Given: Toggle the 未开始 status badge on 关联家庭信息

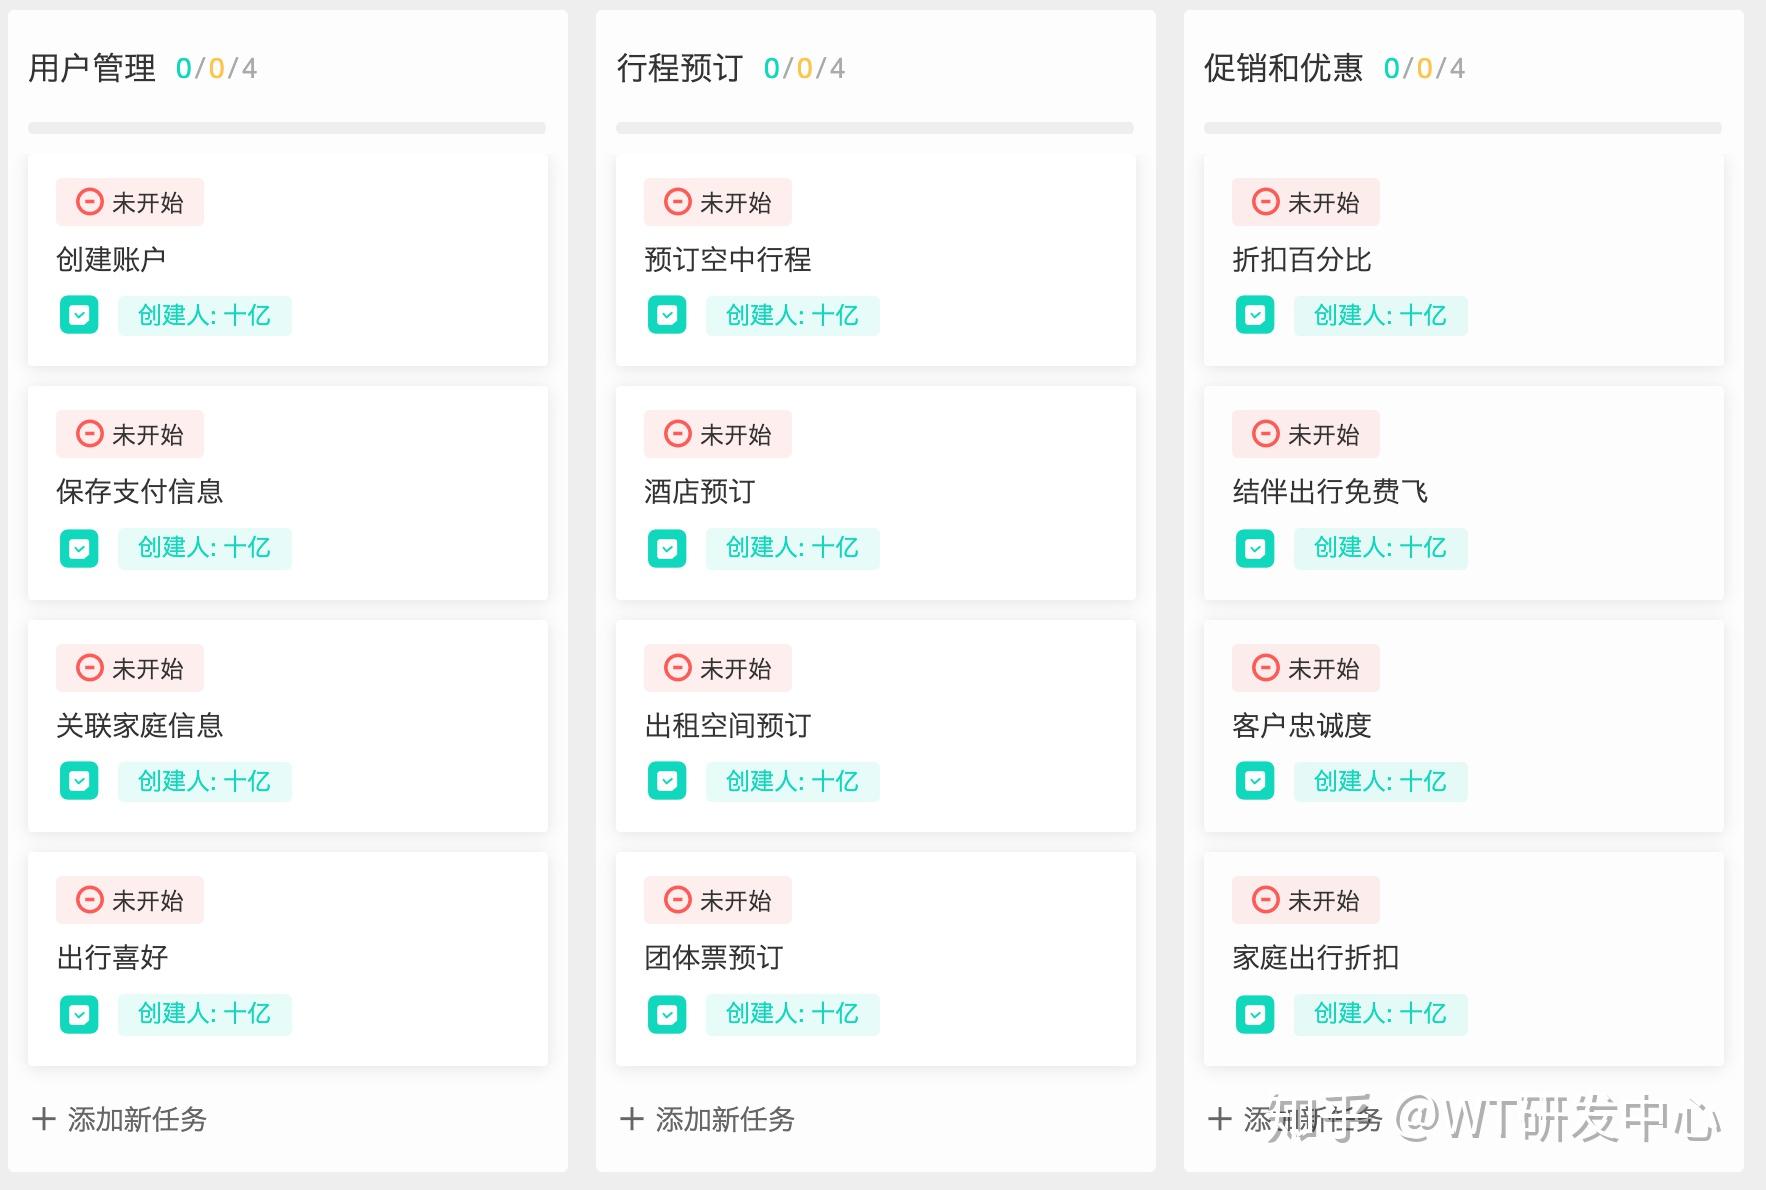Looking at the screenshot, I should 129,667.
